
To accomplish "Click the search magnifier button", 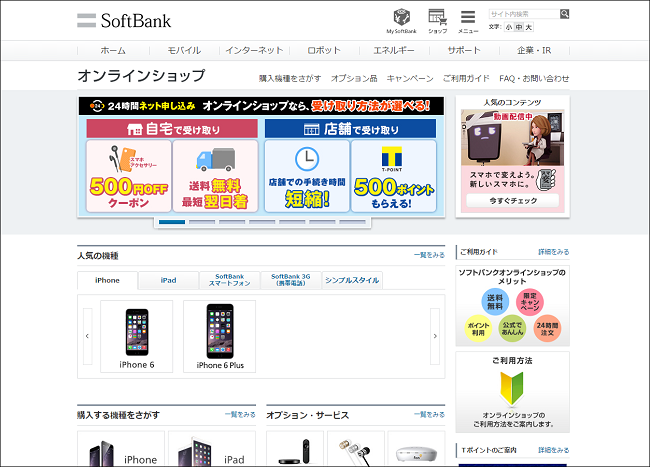I will pos(564,14).
